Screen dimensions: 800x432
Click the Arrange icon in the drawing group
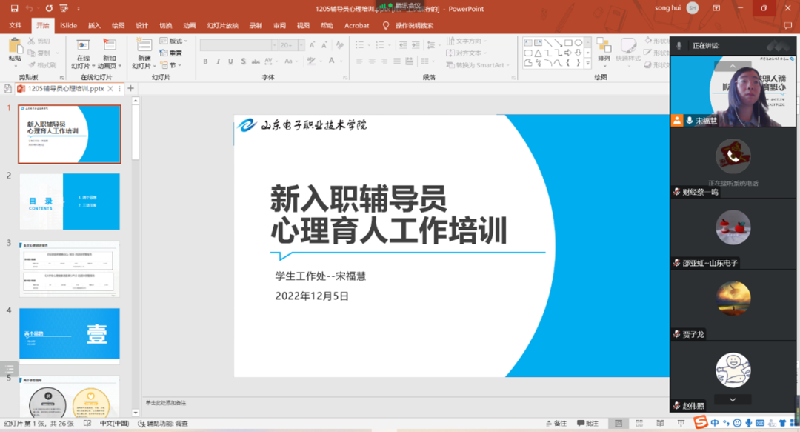(603, 50)
